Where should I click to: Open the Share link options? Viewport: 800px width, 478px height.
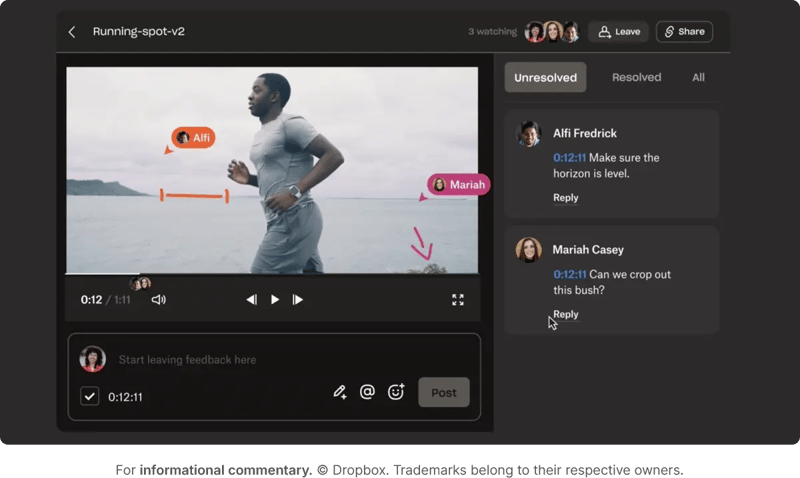tap(684, 32)
